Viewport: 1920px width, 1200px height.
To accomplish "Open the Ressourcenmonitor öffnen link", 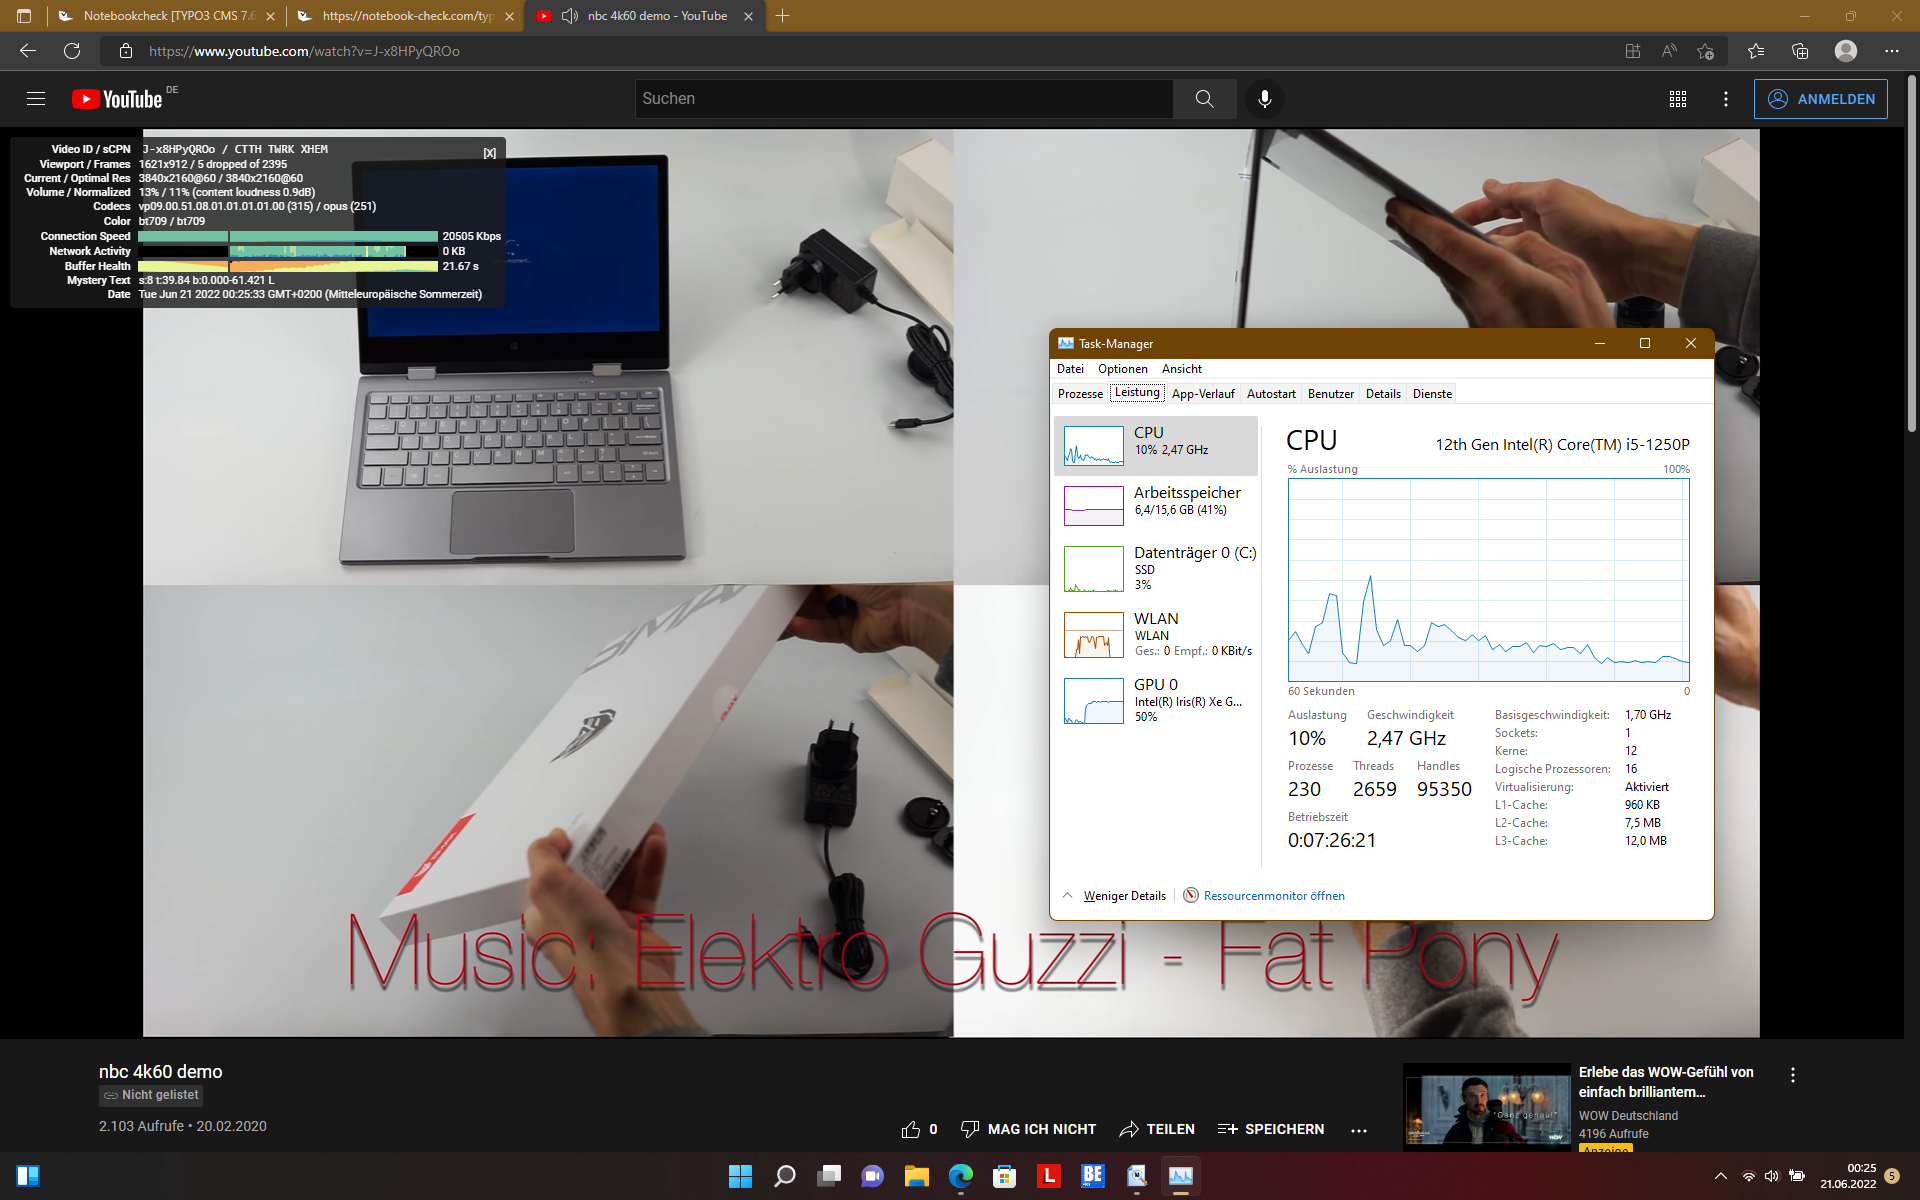I will point(1273,896).
